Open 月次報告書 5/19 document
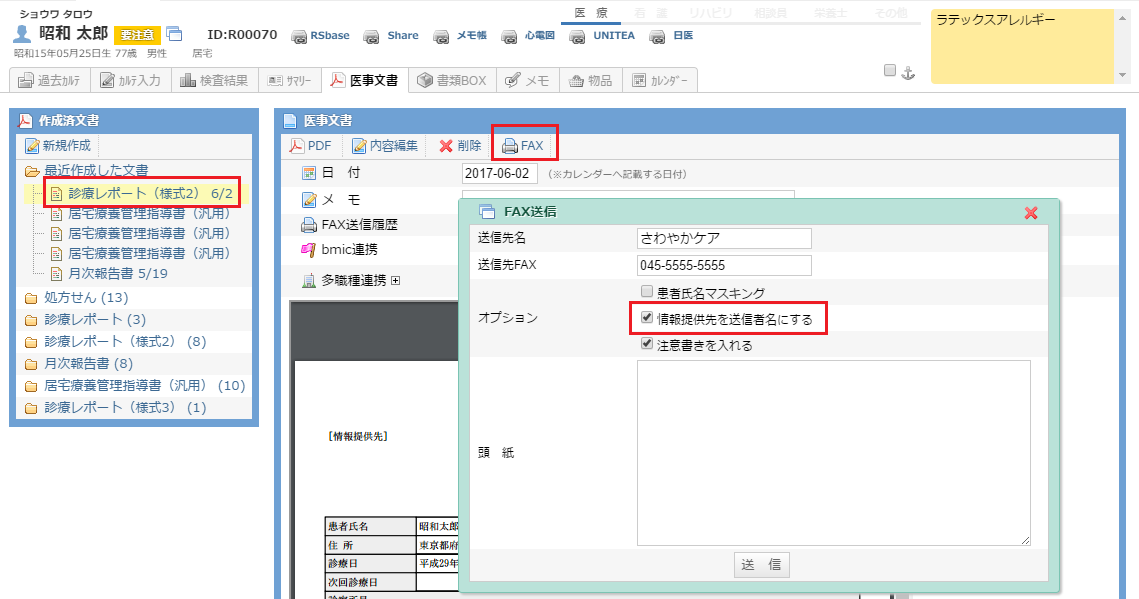Viewport: 1139px width, 599px height. (x=110, y=274)
